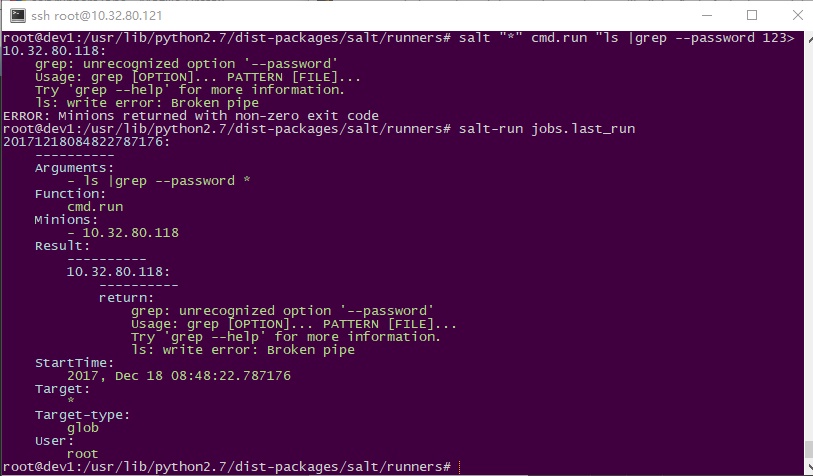Image resolution: width=813 pixels, height=476 pixels.
Task: Click the glob value under Target-type
Action: [82, 428]
